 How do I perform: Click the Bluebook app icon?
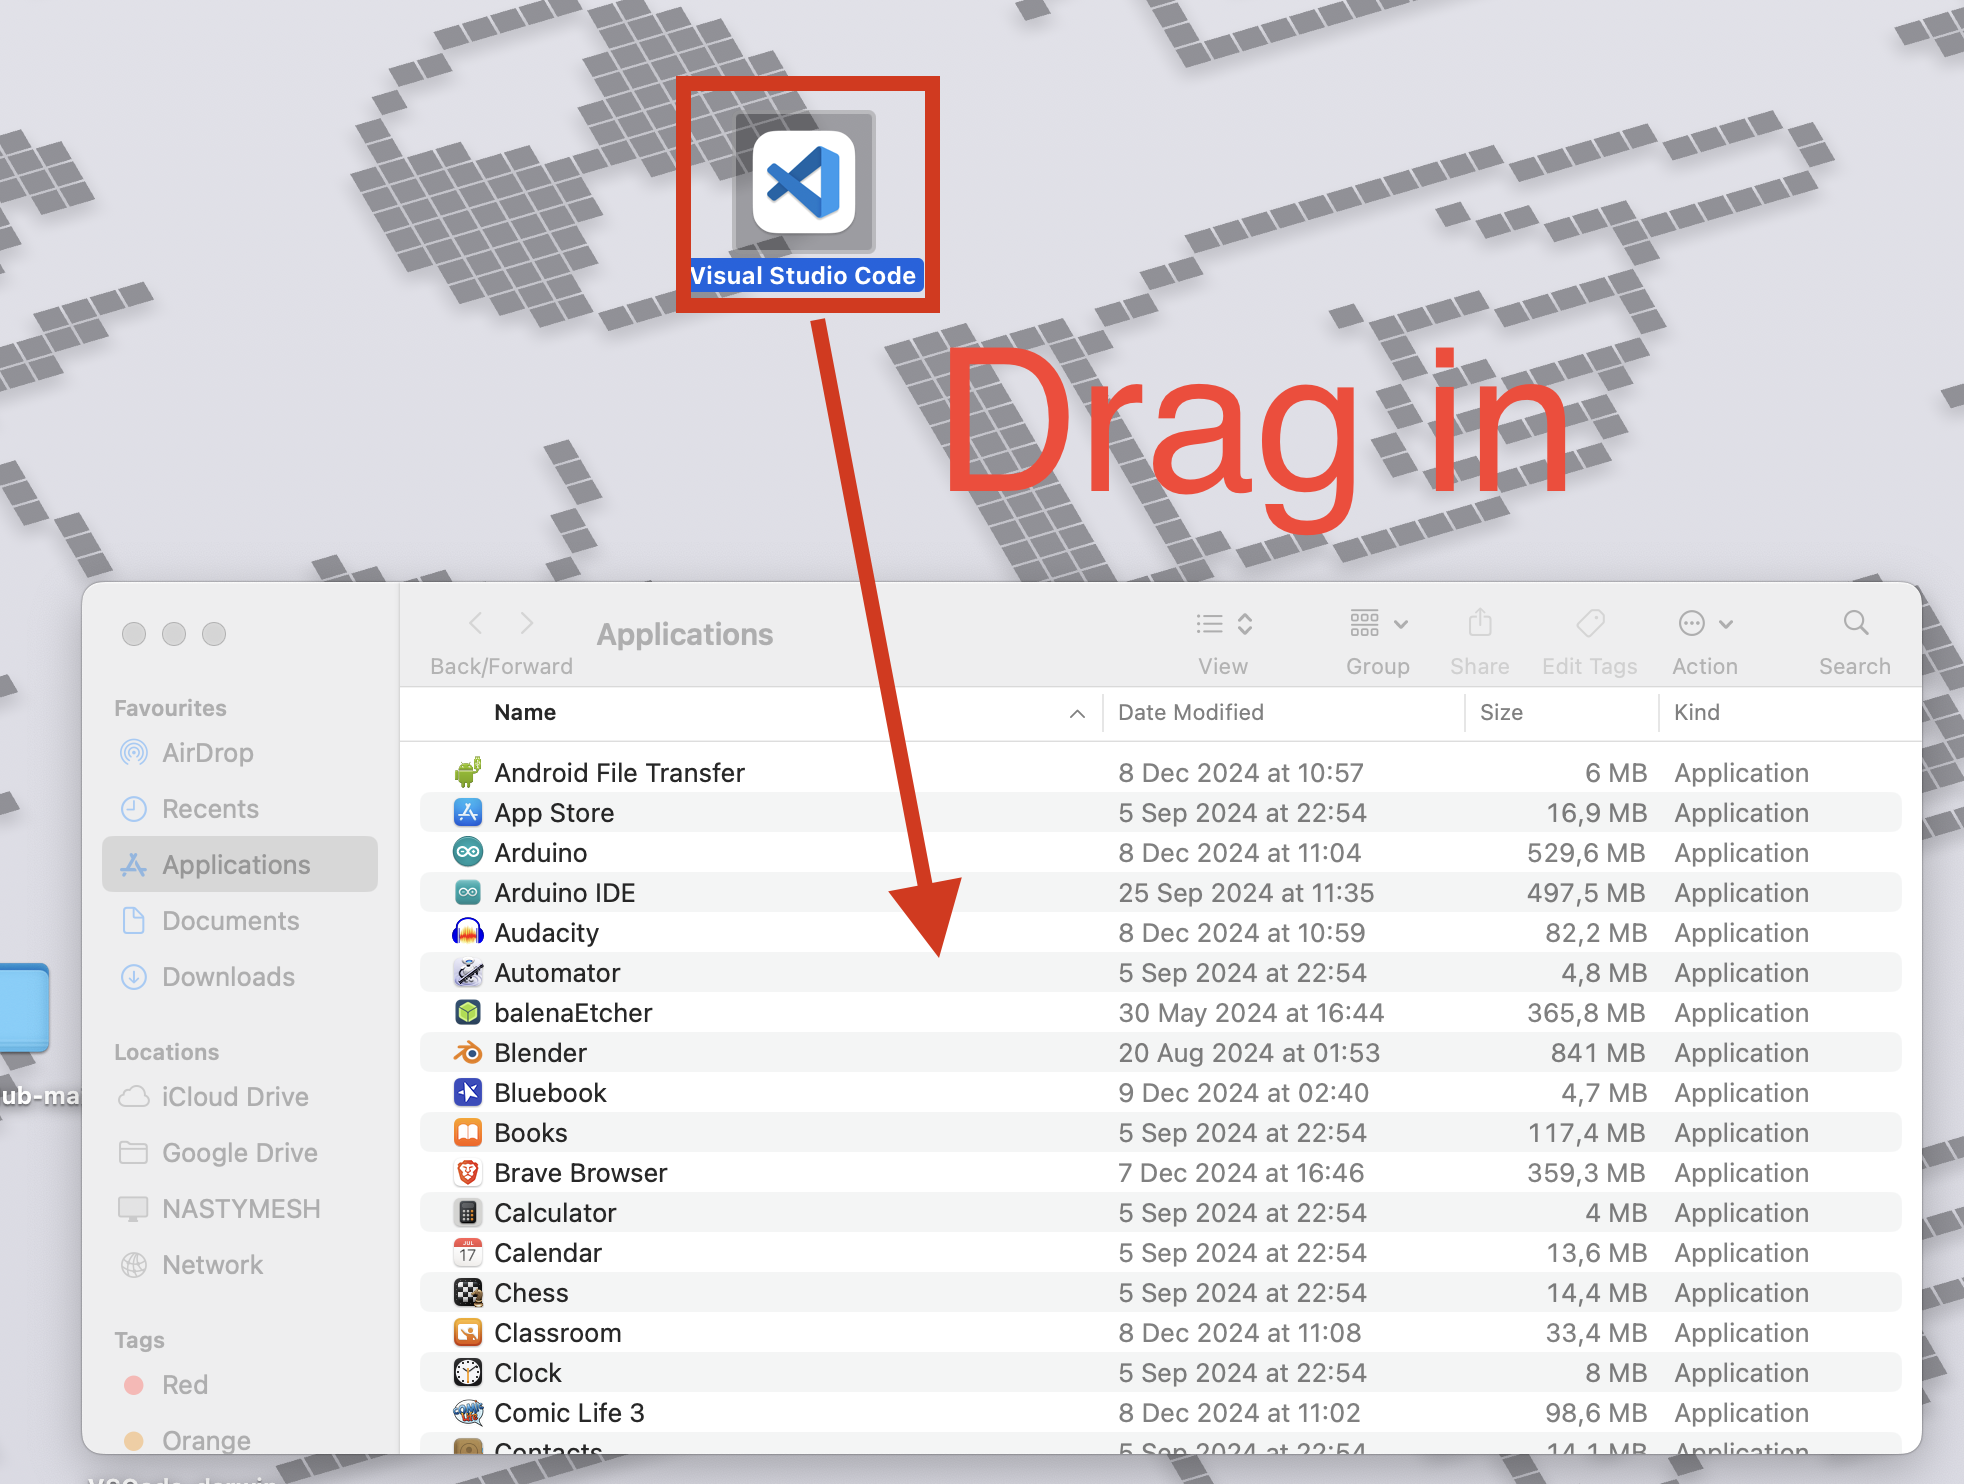click(467, 1092)
